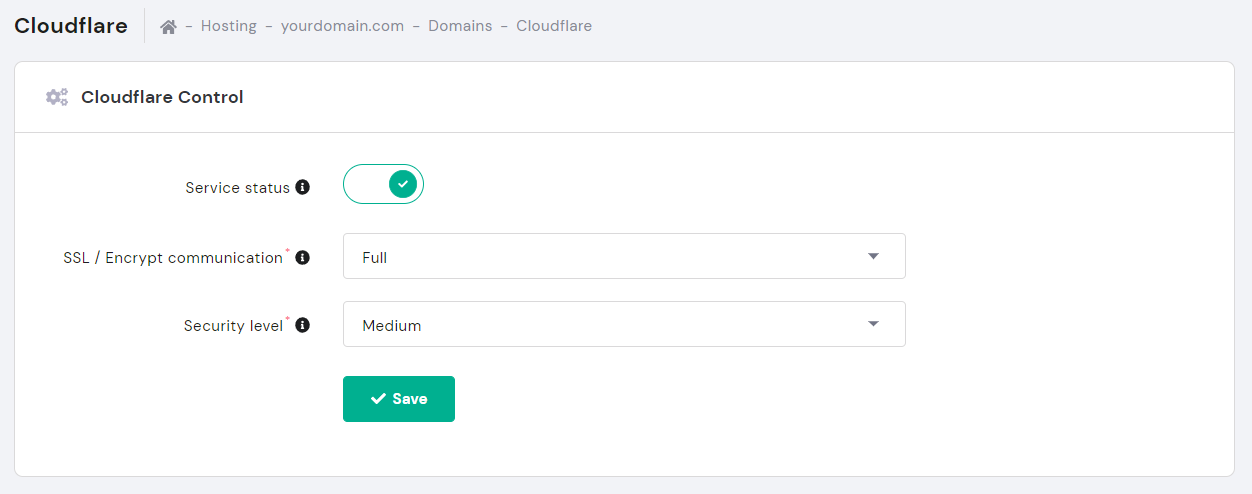Click the checkmark icon on the Save button
The image size is (1252, 494).
coord(378,399)
